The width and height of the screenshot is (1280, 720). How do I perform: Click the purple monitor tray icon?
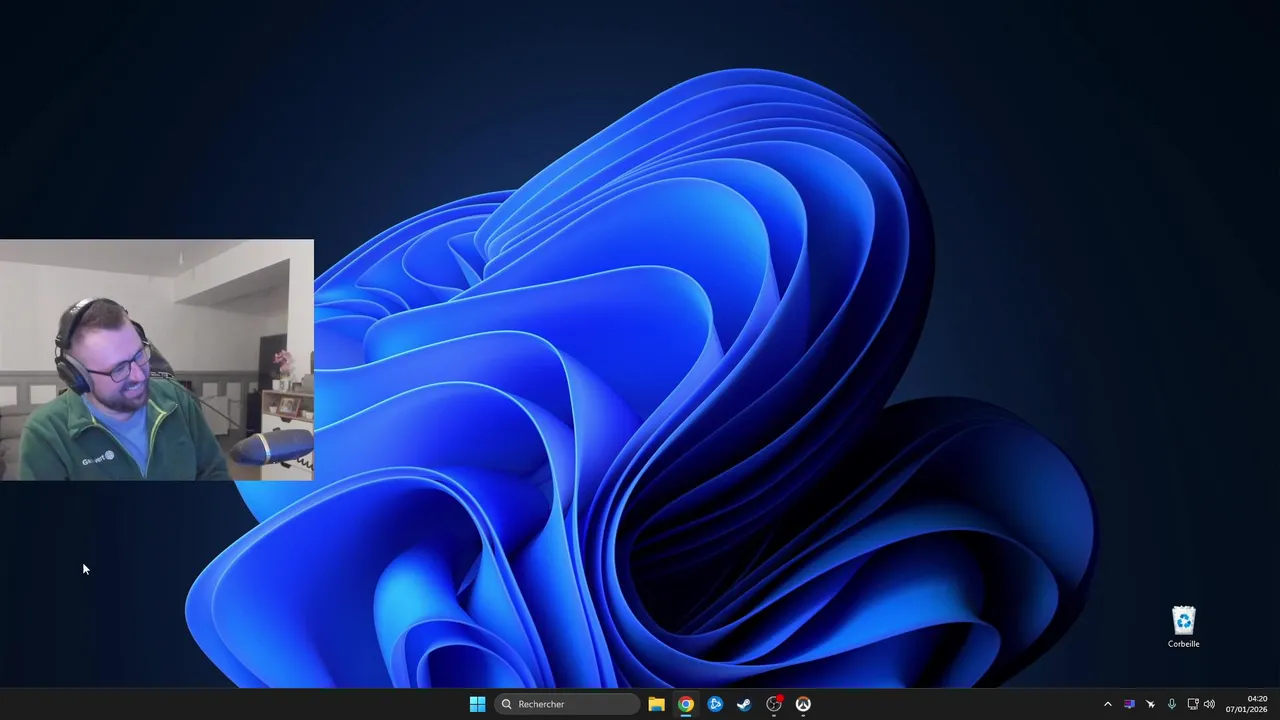tap(1129, 704)
